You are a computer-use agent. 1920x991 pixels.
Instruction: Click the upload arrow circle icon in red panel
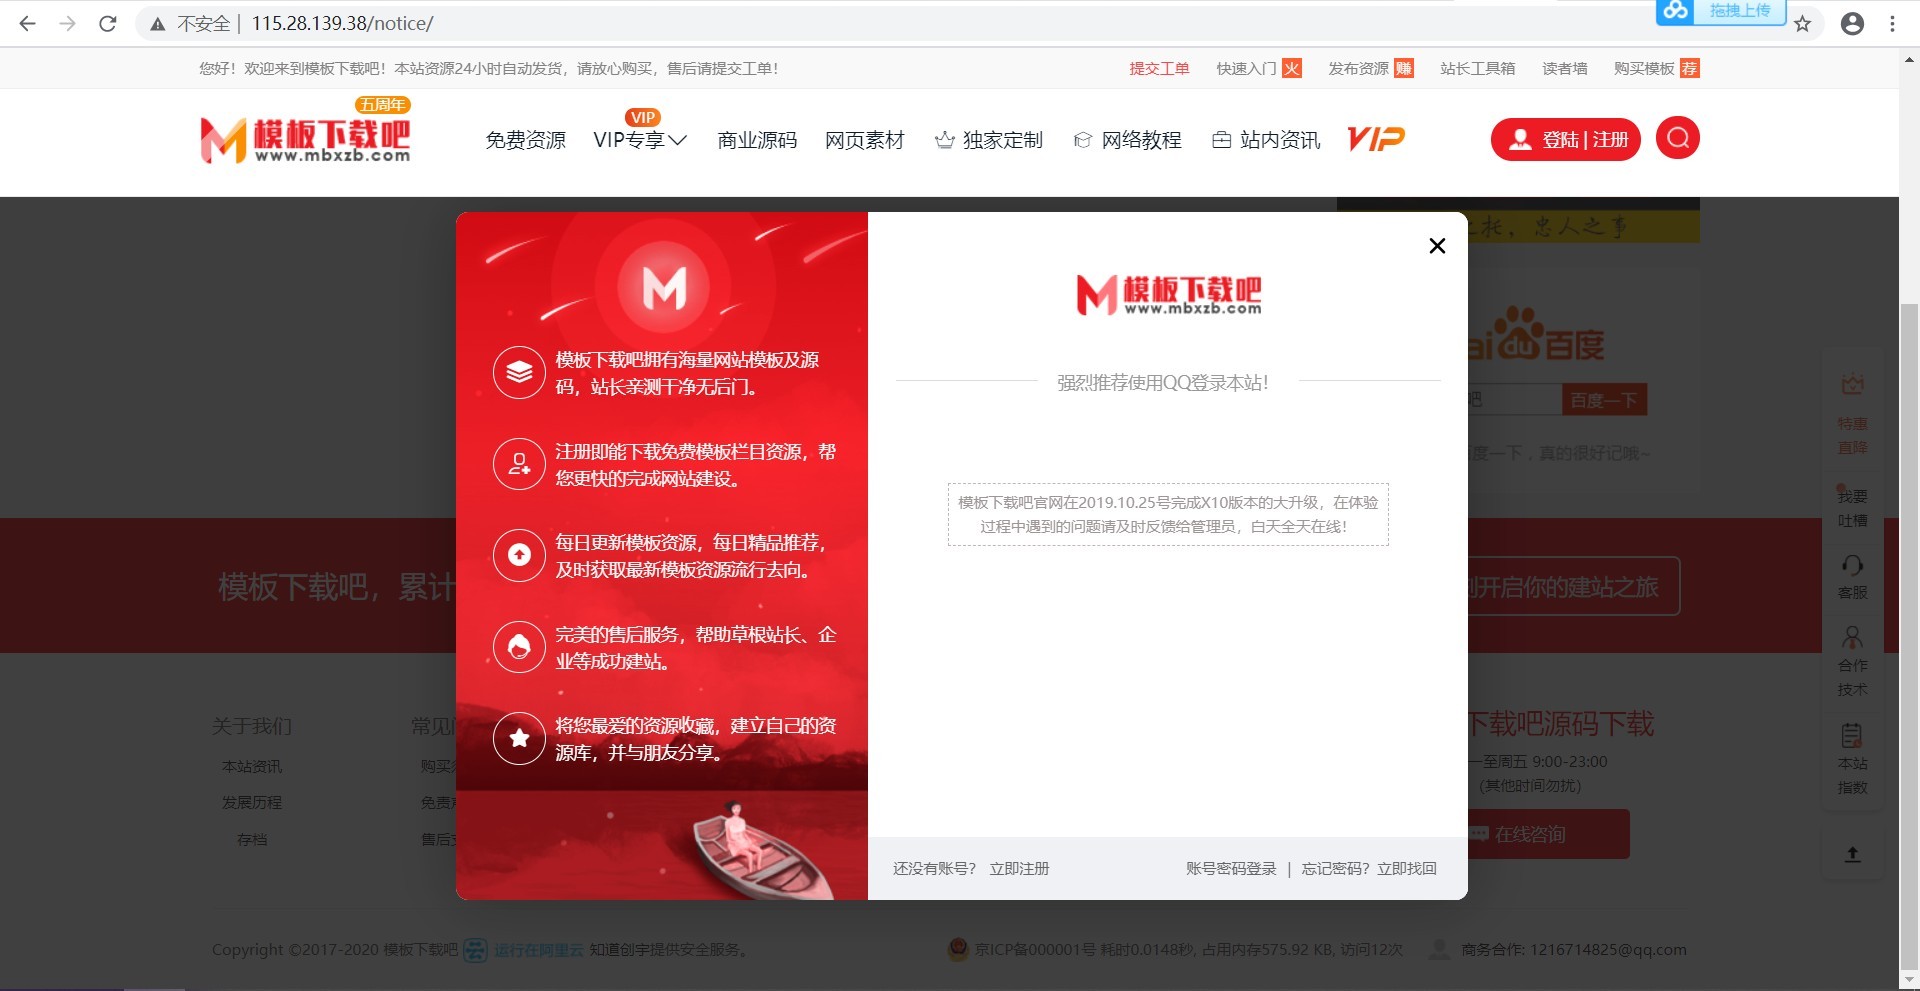pos(519,555)
